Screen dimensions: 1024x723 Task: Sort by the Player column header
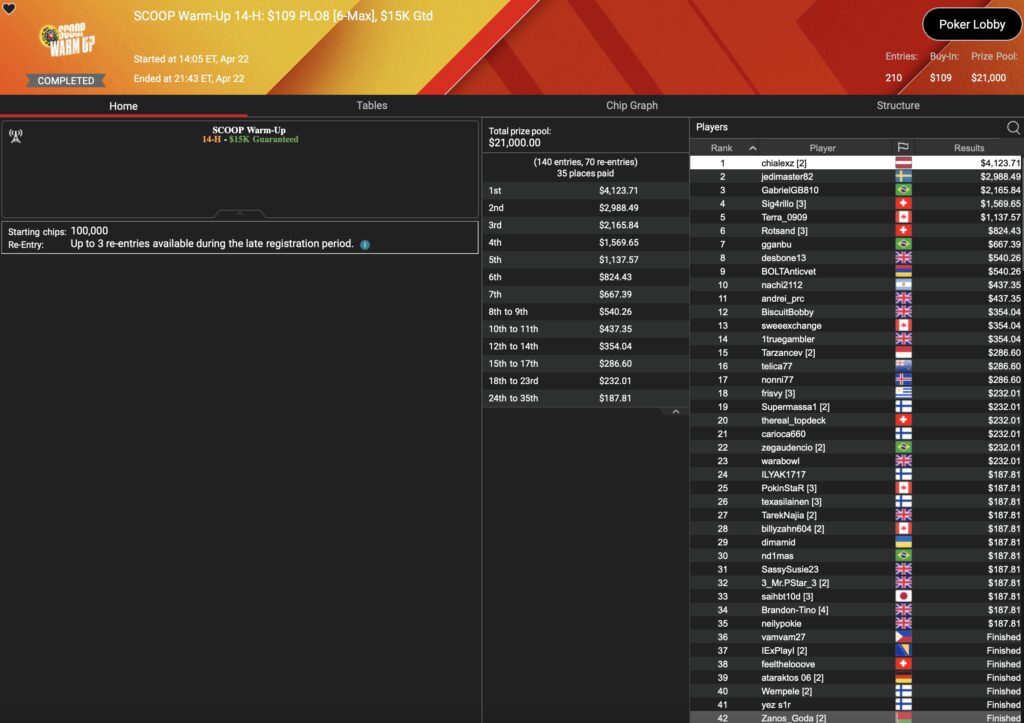pos(822,148)
